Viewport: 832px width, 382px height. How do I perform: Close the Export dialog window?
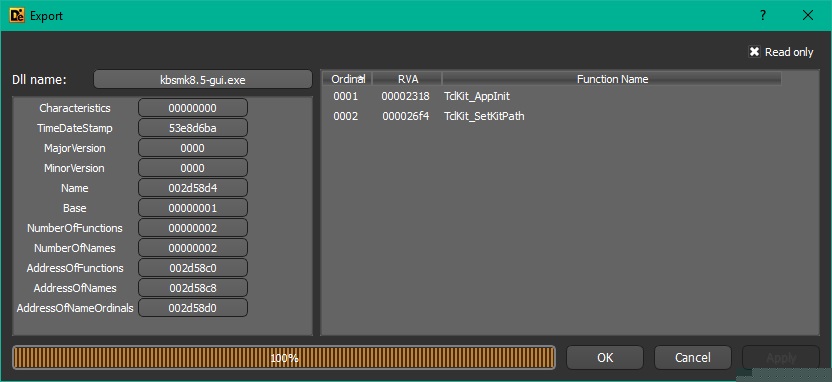(808, 15)
